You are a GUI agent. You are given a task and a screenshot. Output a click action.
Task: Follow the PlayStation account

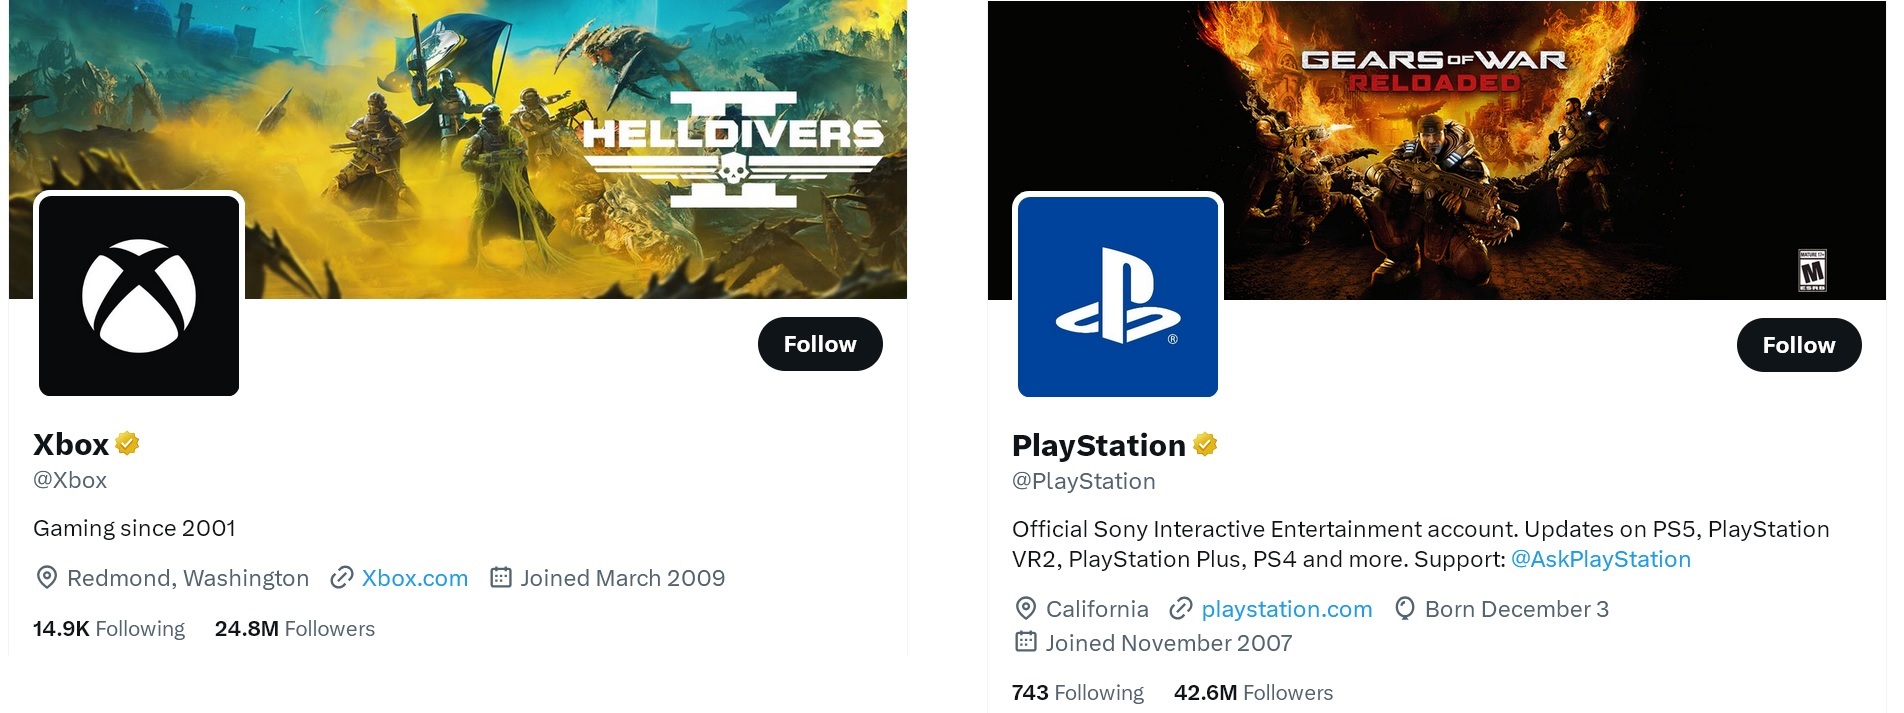point(1798,345)
